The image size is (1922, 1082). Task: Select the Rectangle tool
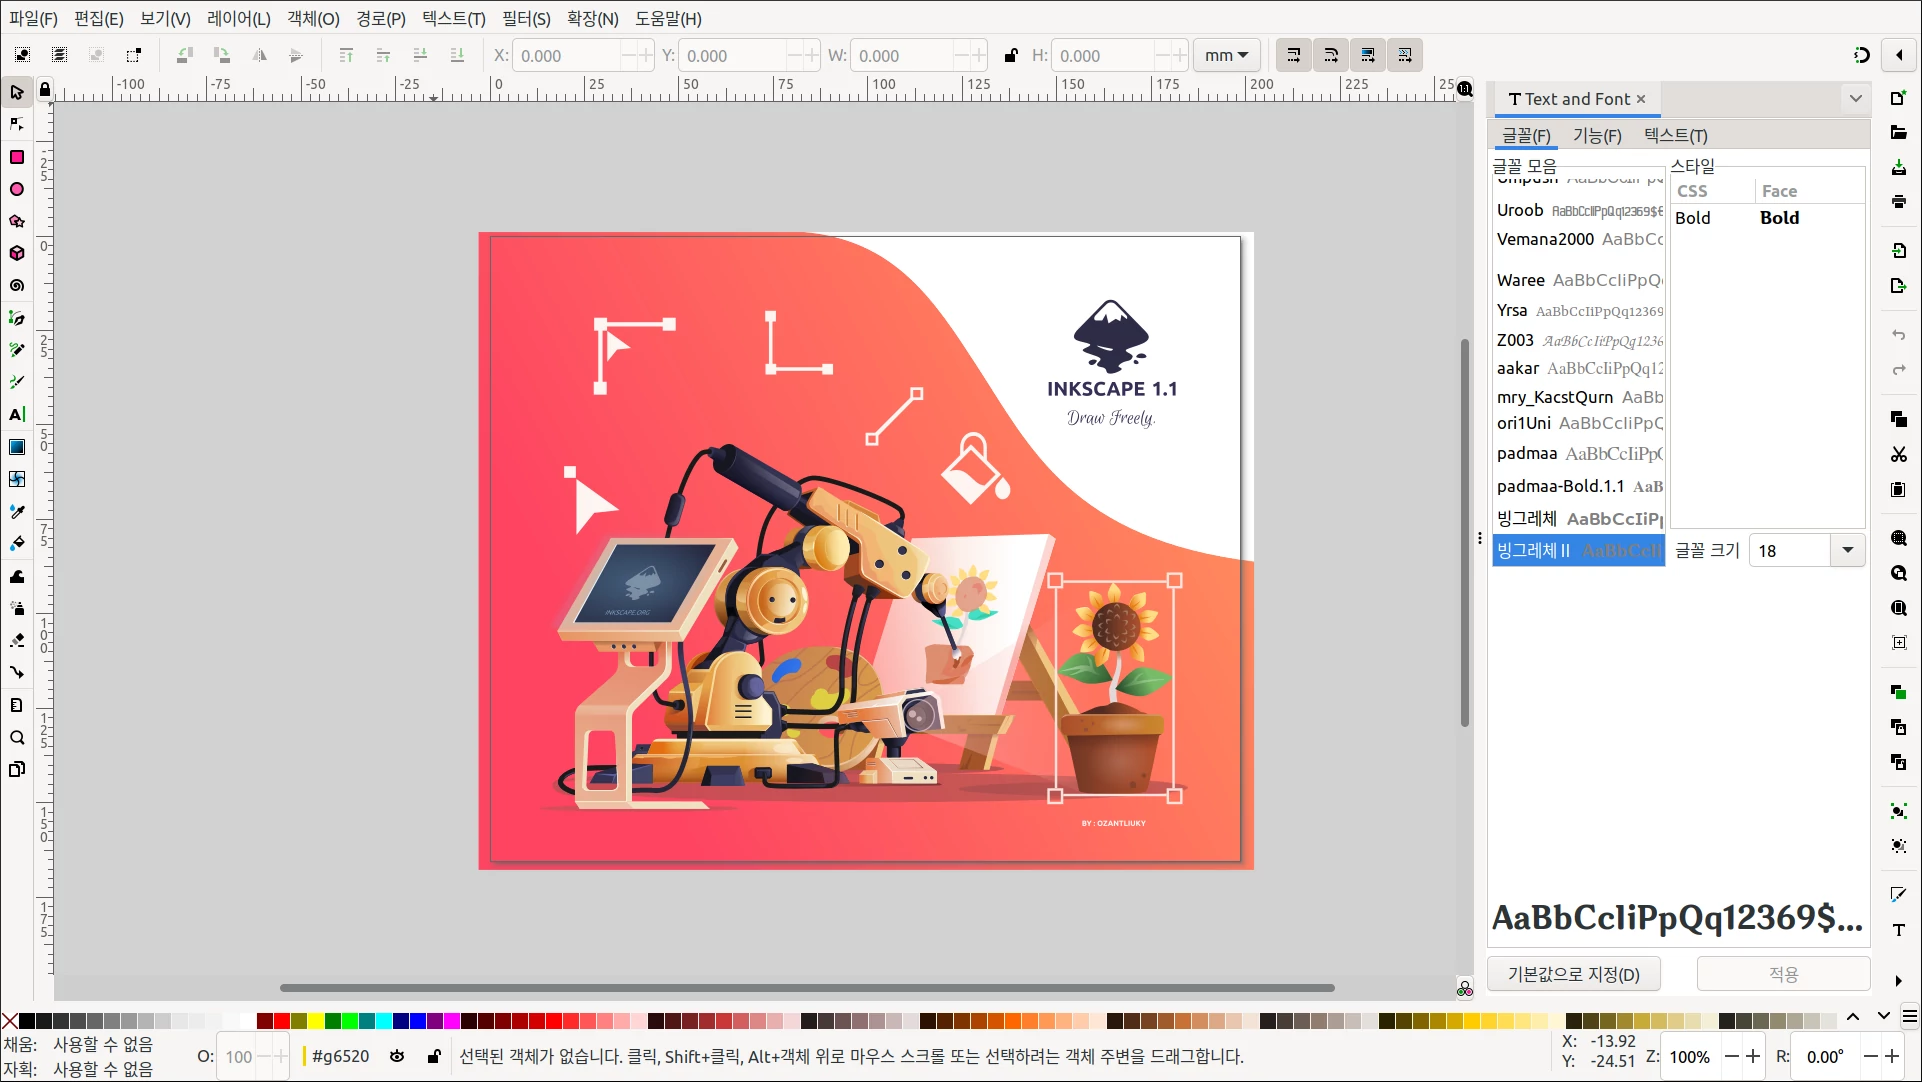pos(17,157)
